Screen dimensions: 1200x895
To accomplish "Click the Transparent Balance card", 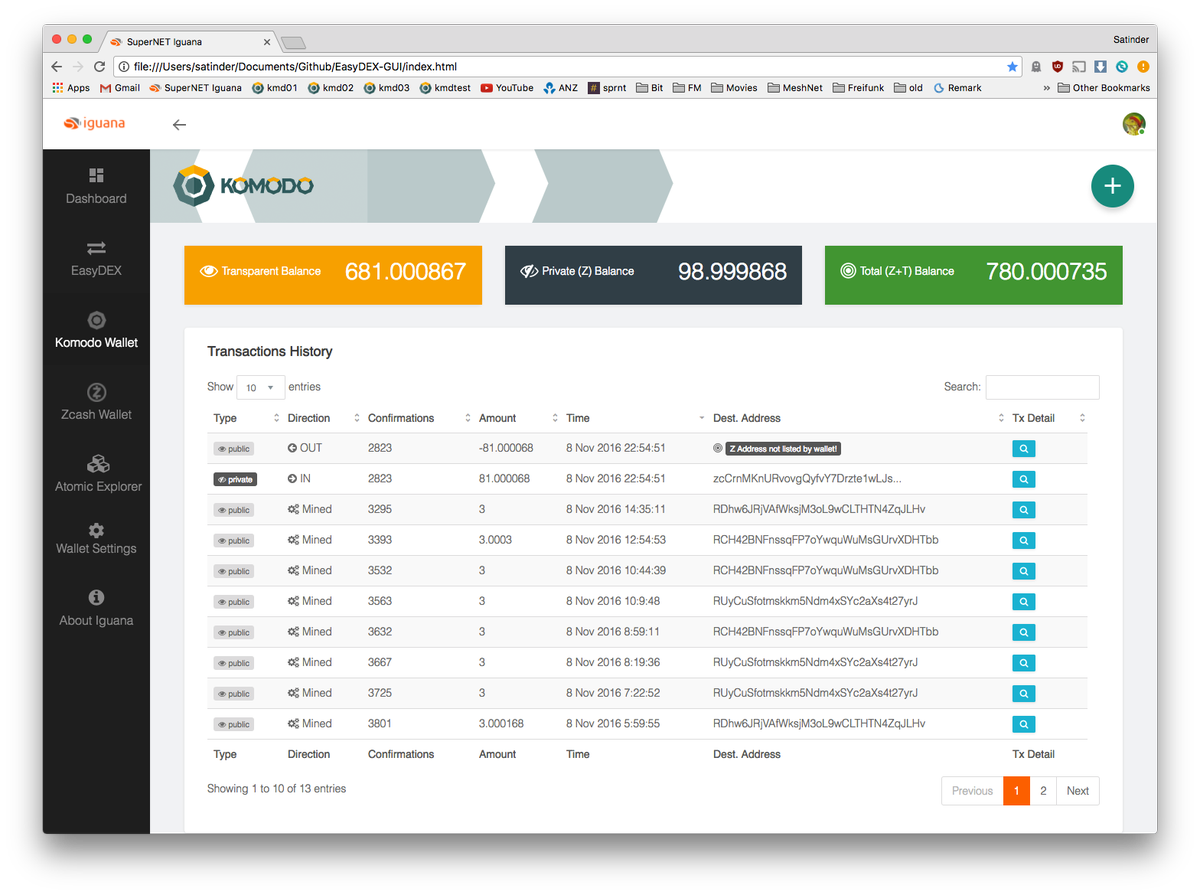I will 333,275.
